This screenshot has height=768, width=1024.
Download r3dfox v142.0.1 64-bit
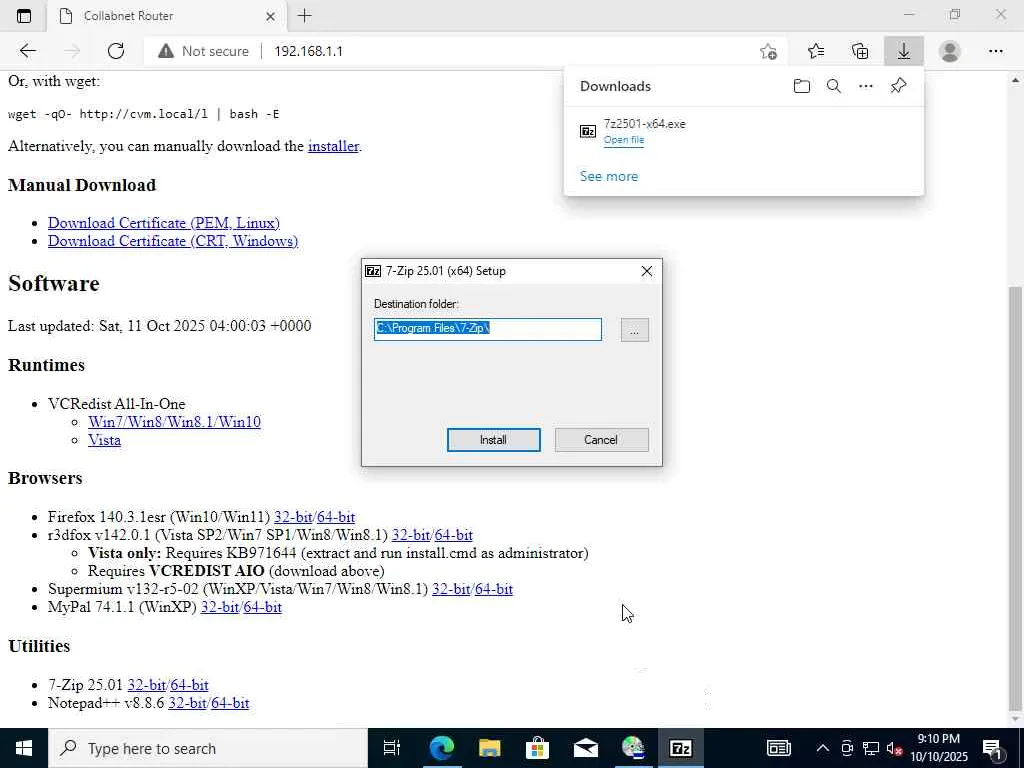453,535
